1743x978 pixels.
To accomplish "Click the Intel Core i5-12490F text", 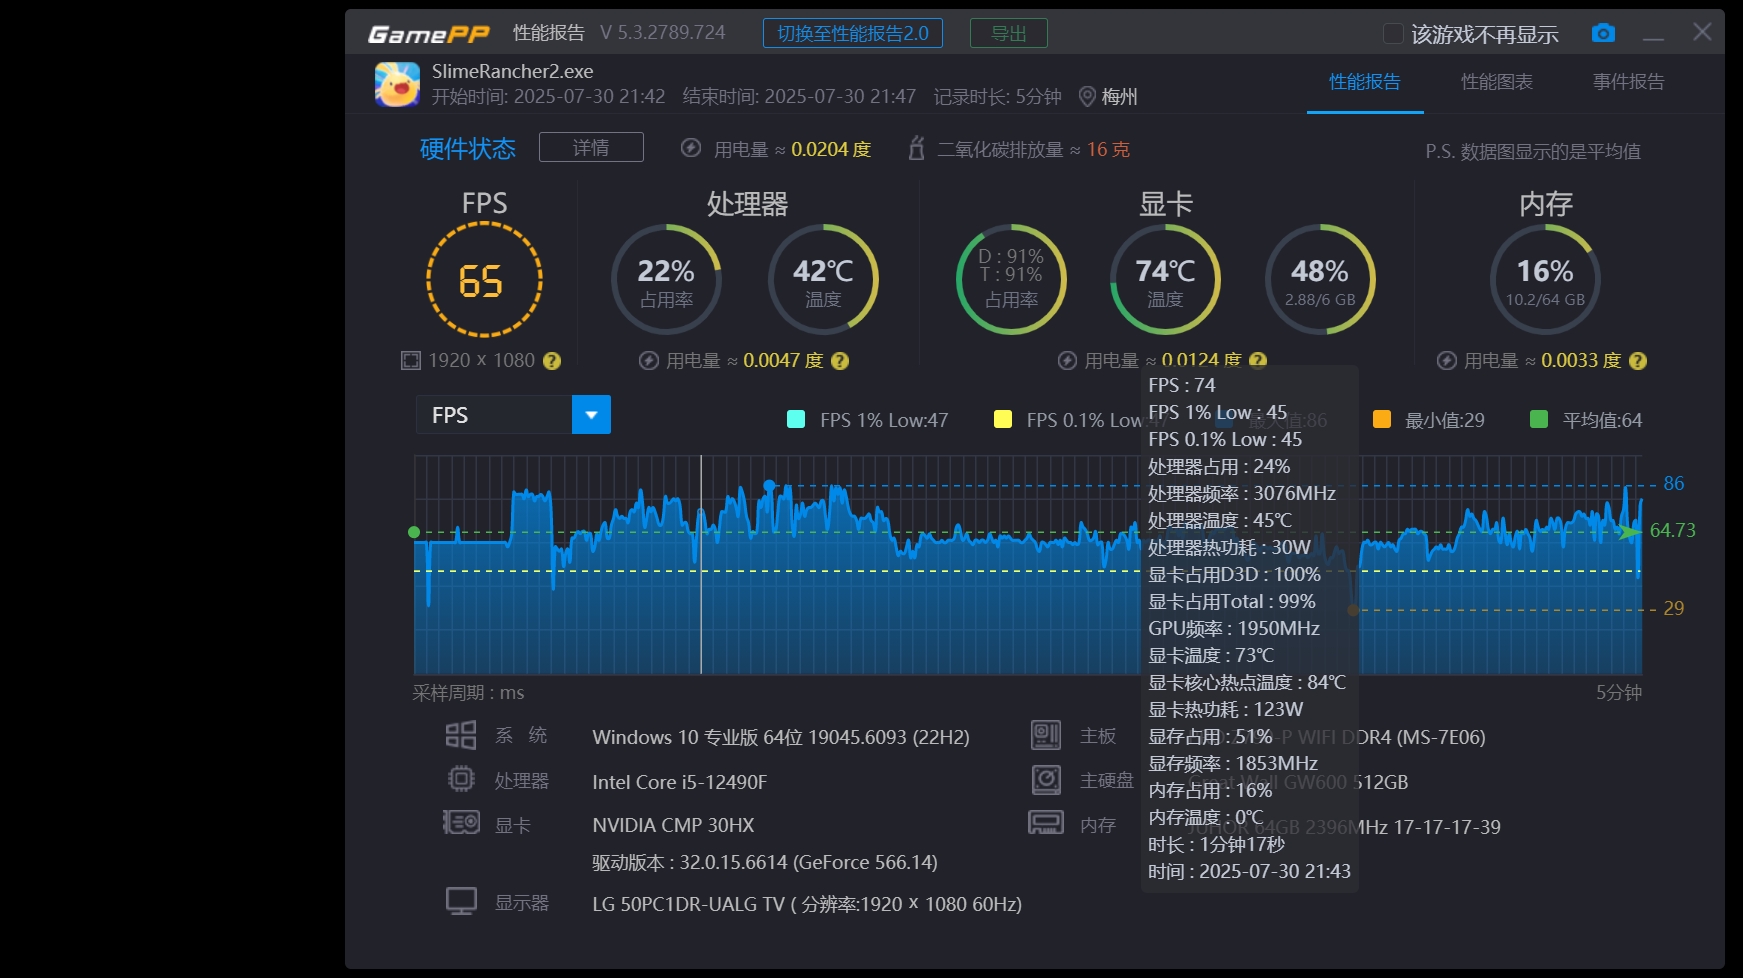I will (x=679, y=782).
